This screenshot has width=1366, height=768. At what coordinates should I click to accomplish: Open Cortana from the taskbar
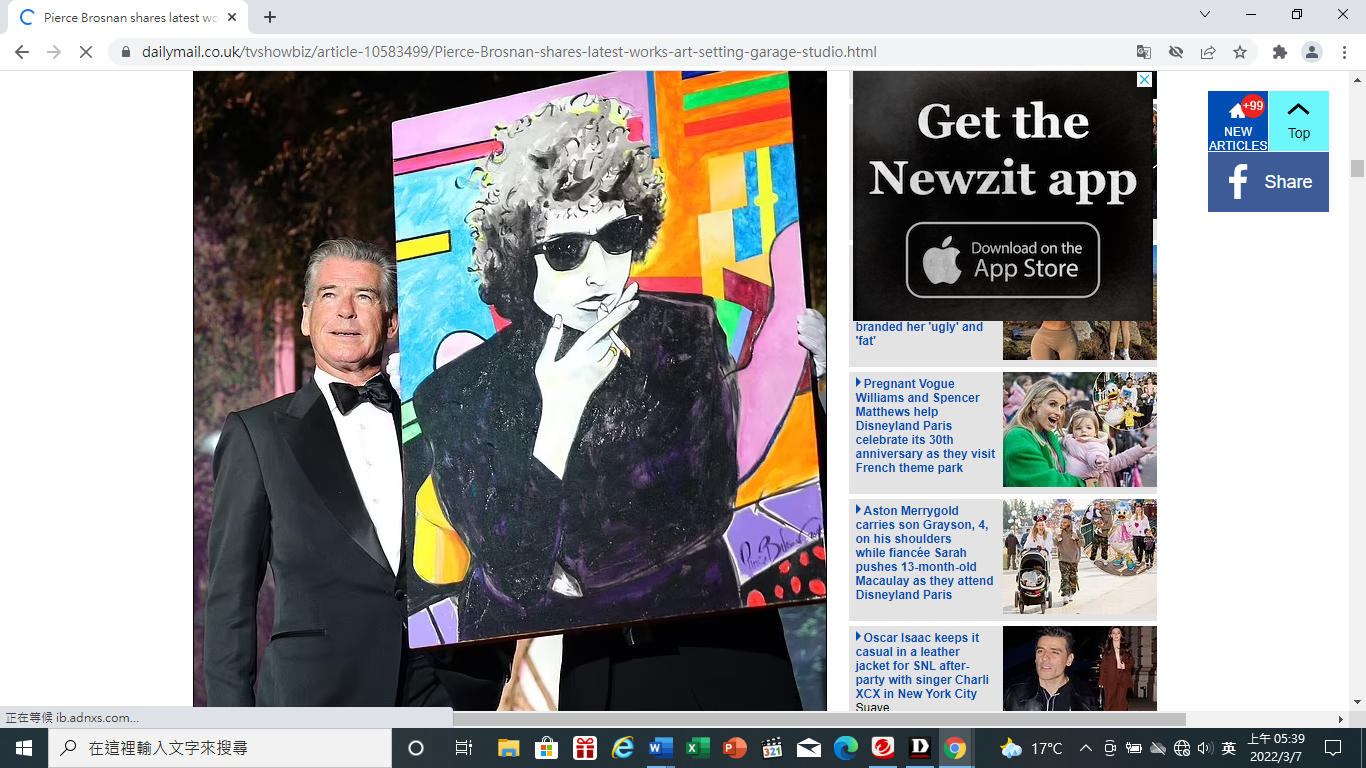coord(416,748)
